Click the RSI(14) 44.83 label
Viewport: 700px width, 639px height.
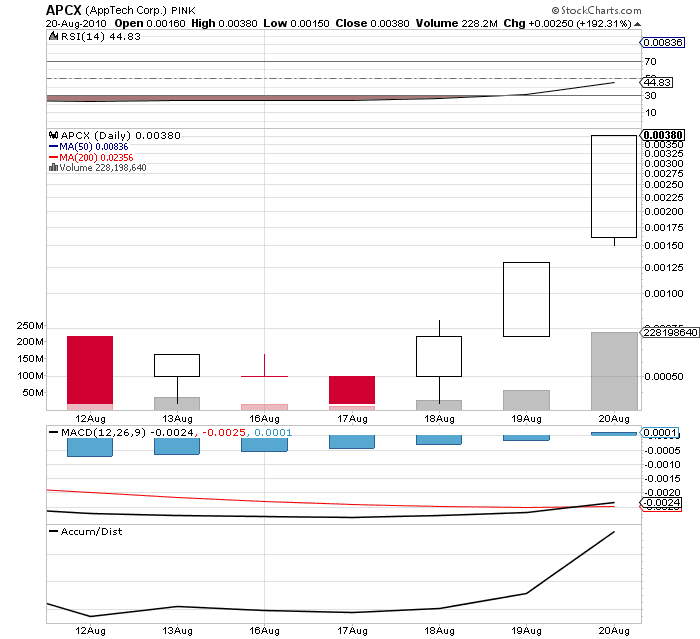point(100,37)
